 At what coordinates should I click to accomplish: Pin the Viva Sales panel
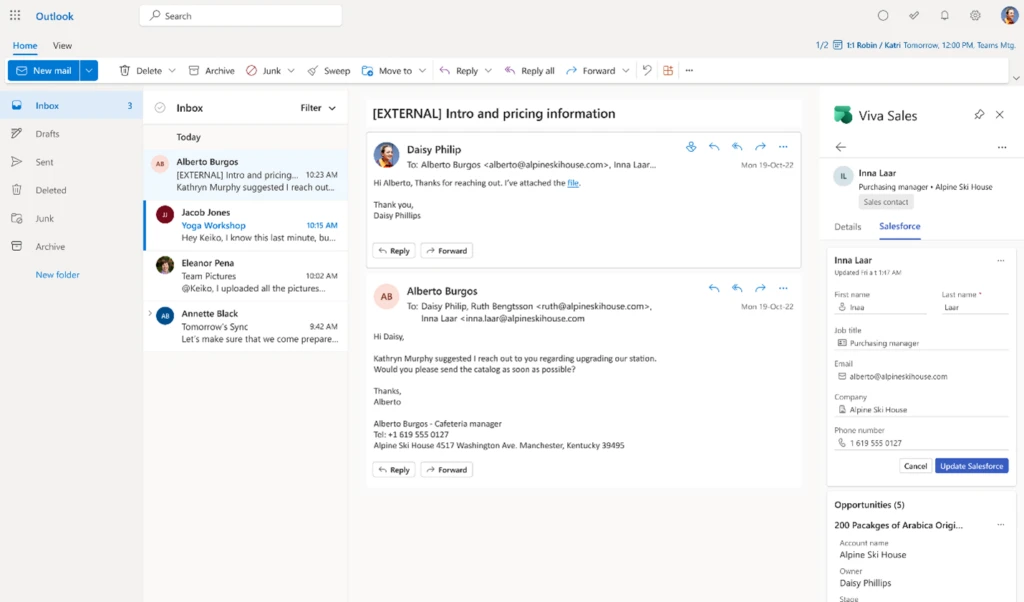coord(979,115)
